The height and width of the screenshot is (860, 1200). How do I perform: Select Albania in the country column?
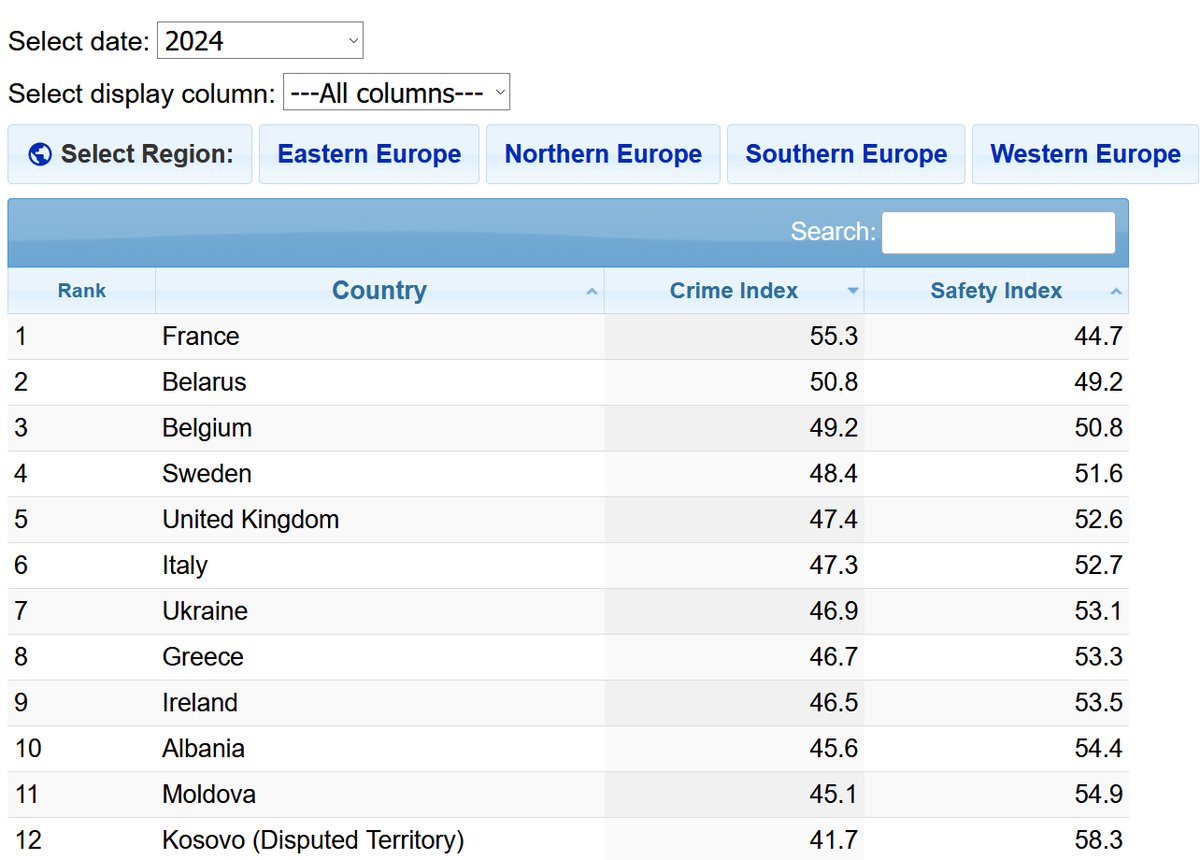pos(204,749)
